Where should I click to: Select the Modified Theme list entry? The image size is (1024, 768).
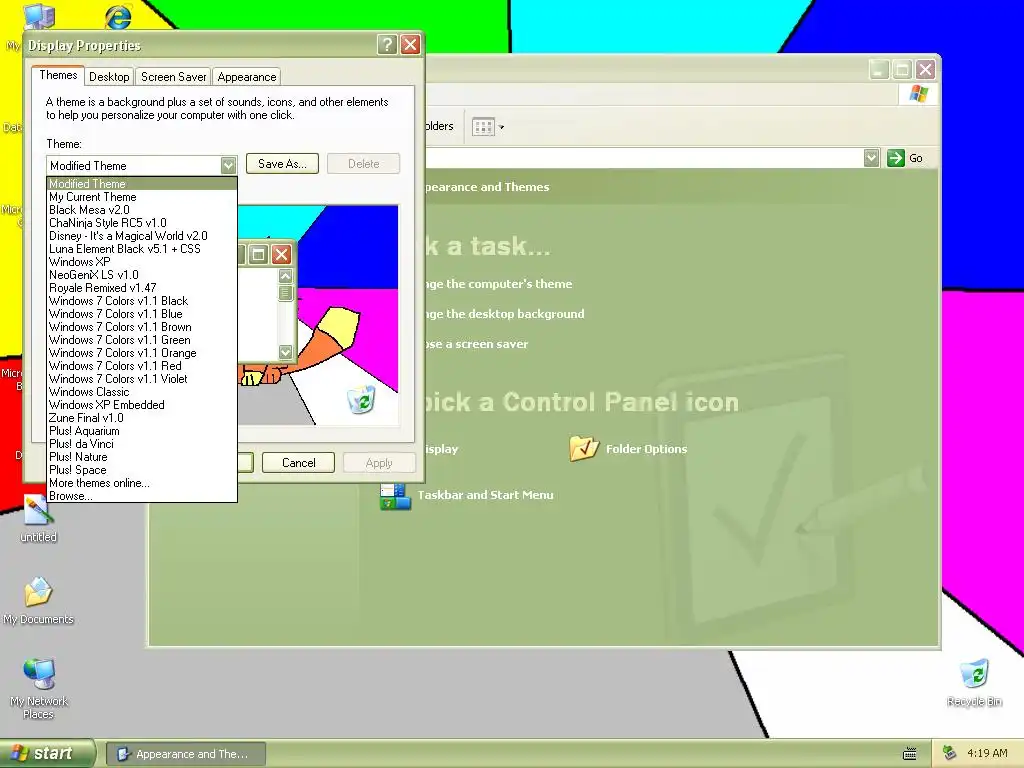[142, 184]
